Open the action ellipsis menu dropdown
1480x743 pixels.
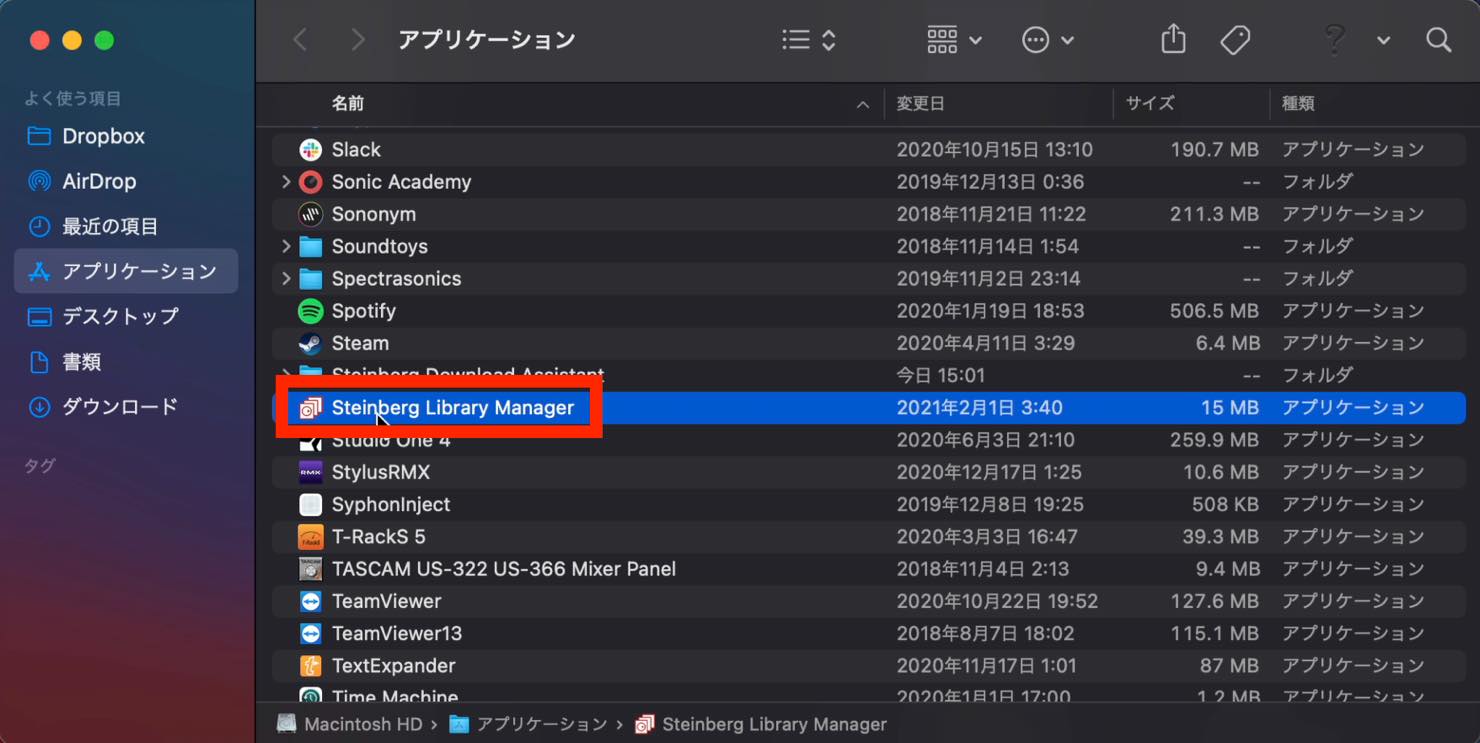coord(1048,40)
